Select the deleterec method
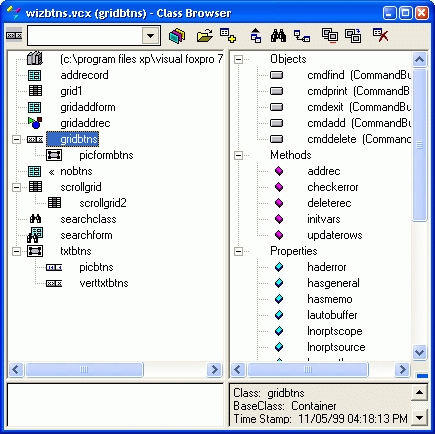This screenshot has height=434, width=435. 329,203
